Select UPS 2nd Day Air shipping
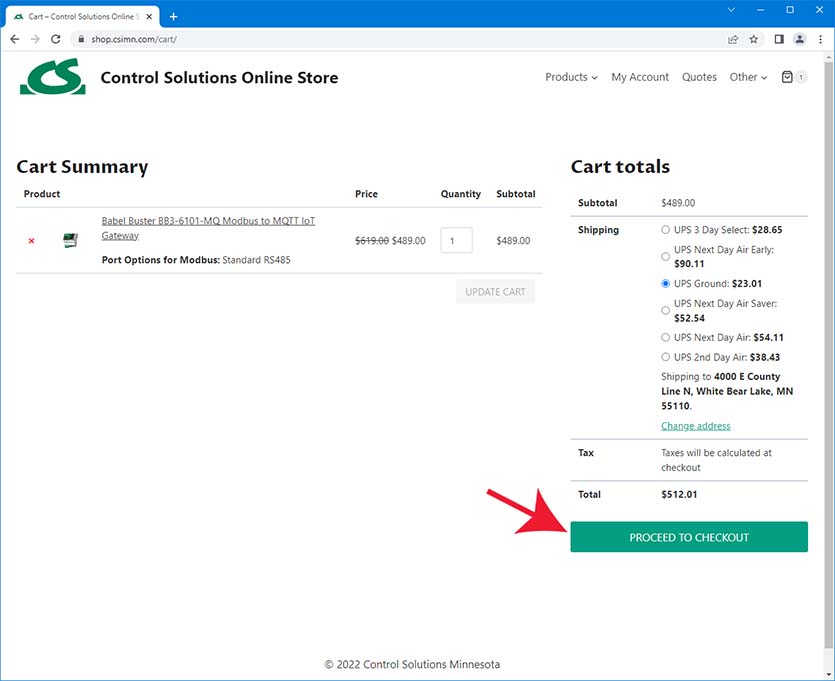Image resolution: width=835 pixels, height=681 pixels. (x=665, y=357)
